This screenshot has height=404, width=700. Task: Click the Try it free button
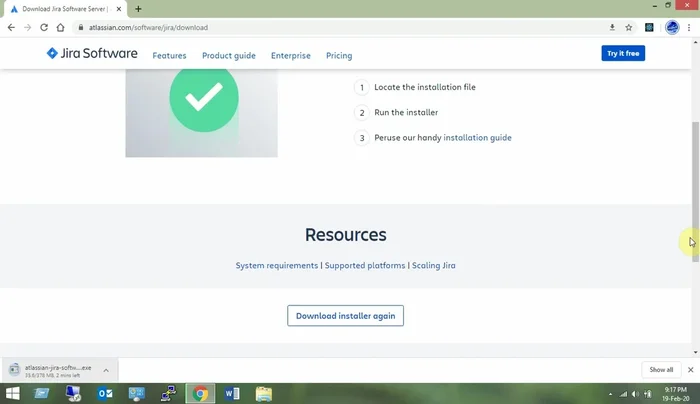623,53
